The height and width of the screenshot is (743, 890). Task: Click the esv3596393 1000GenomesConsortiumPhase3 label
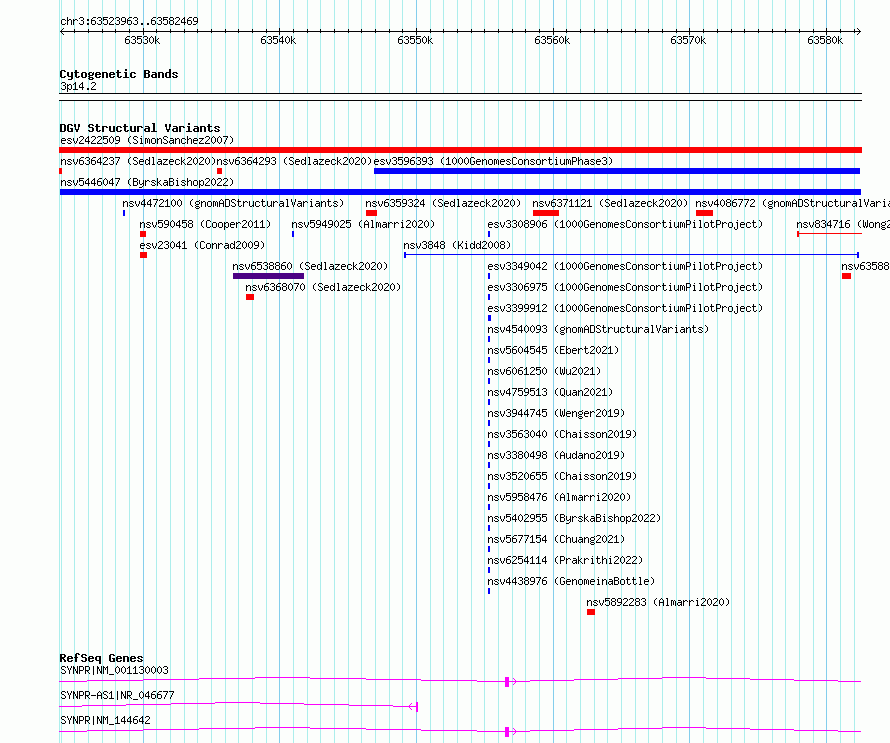[x=493, y=161]
